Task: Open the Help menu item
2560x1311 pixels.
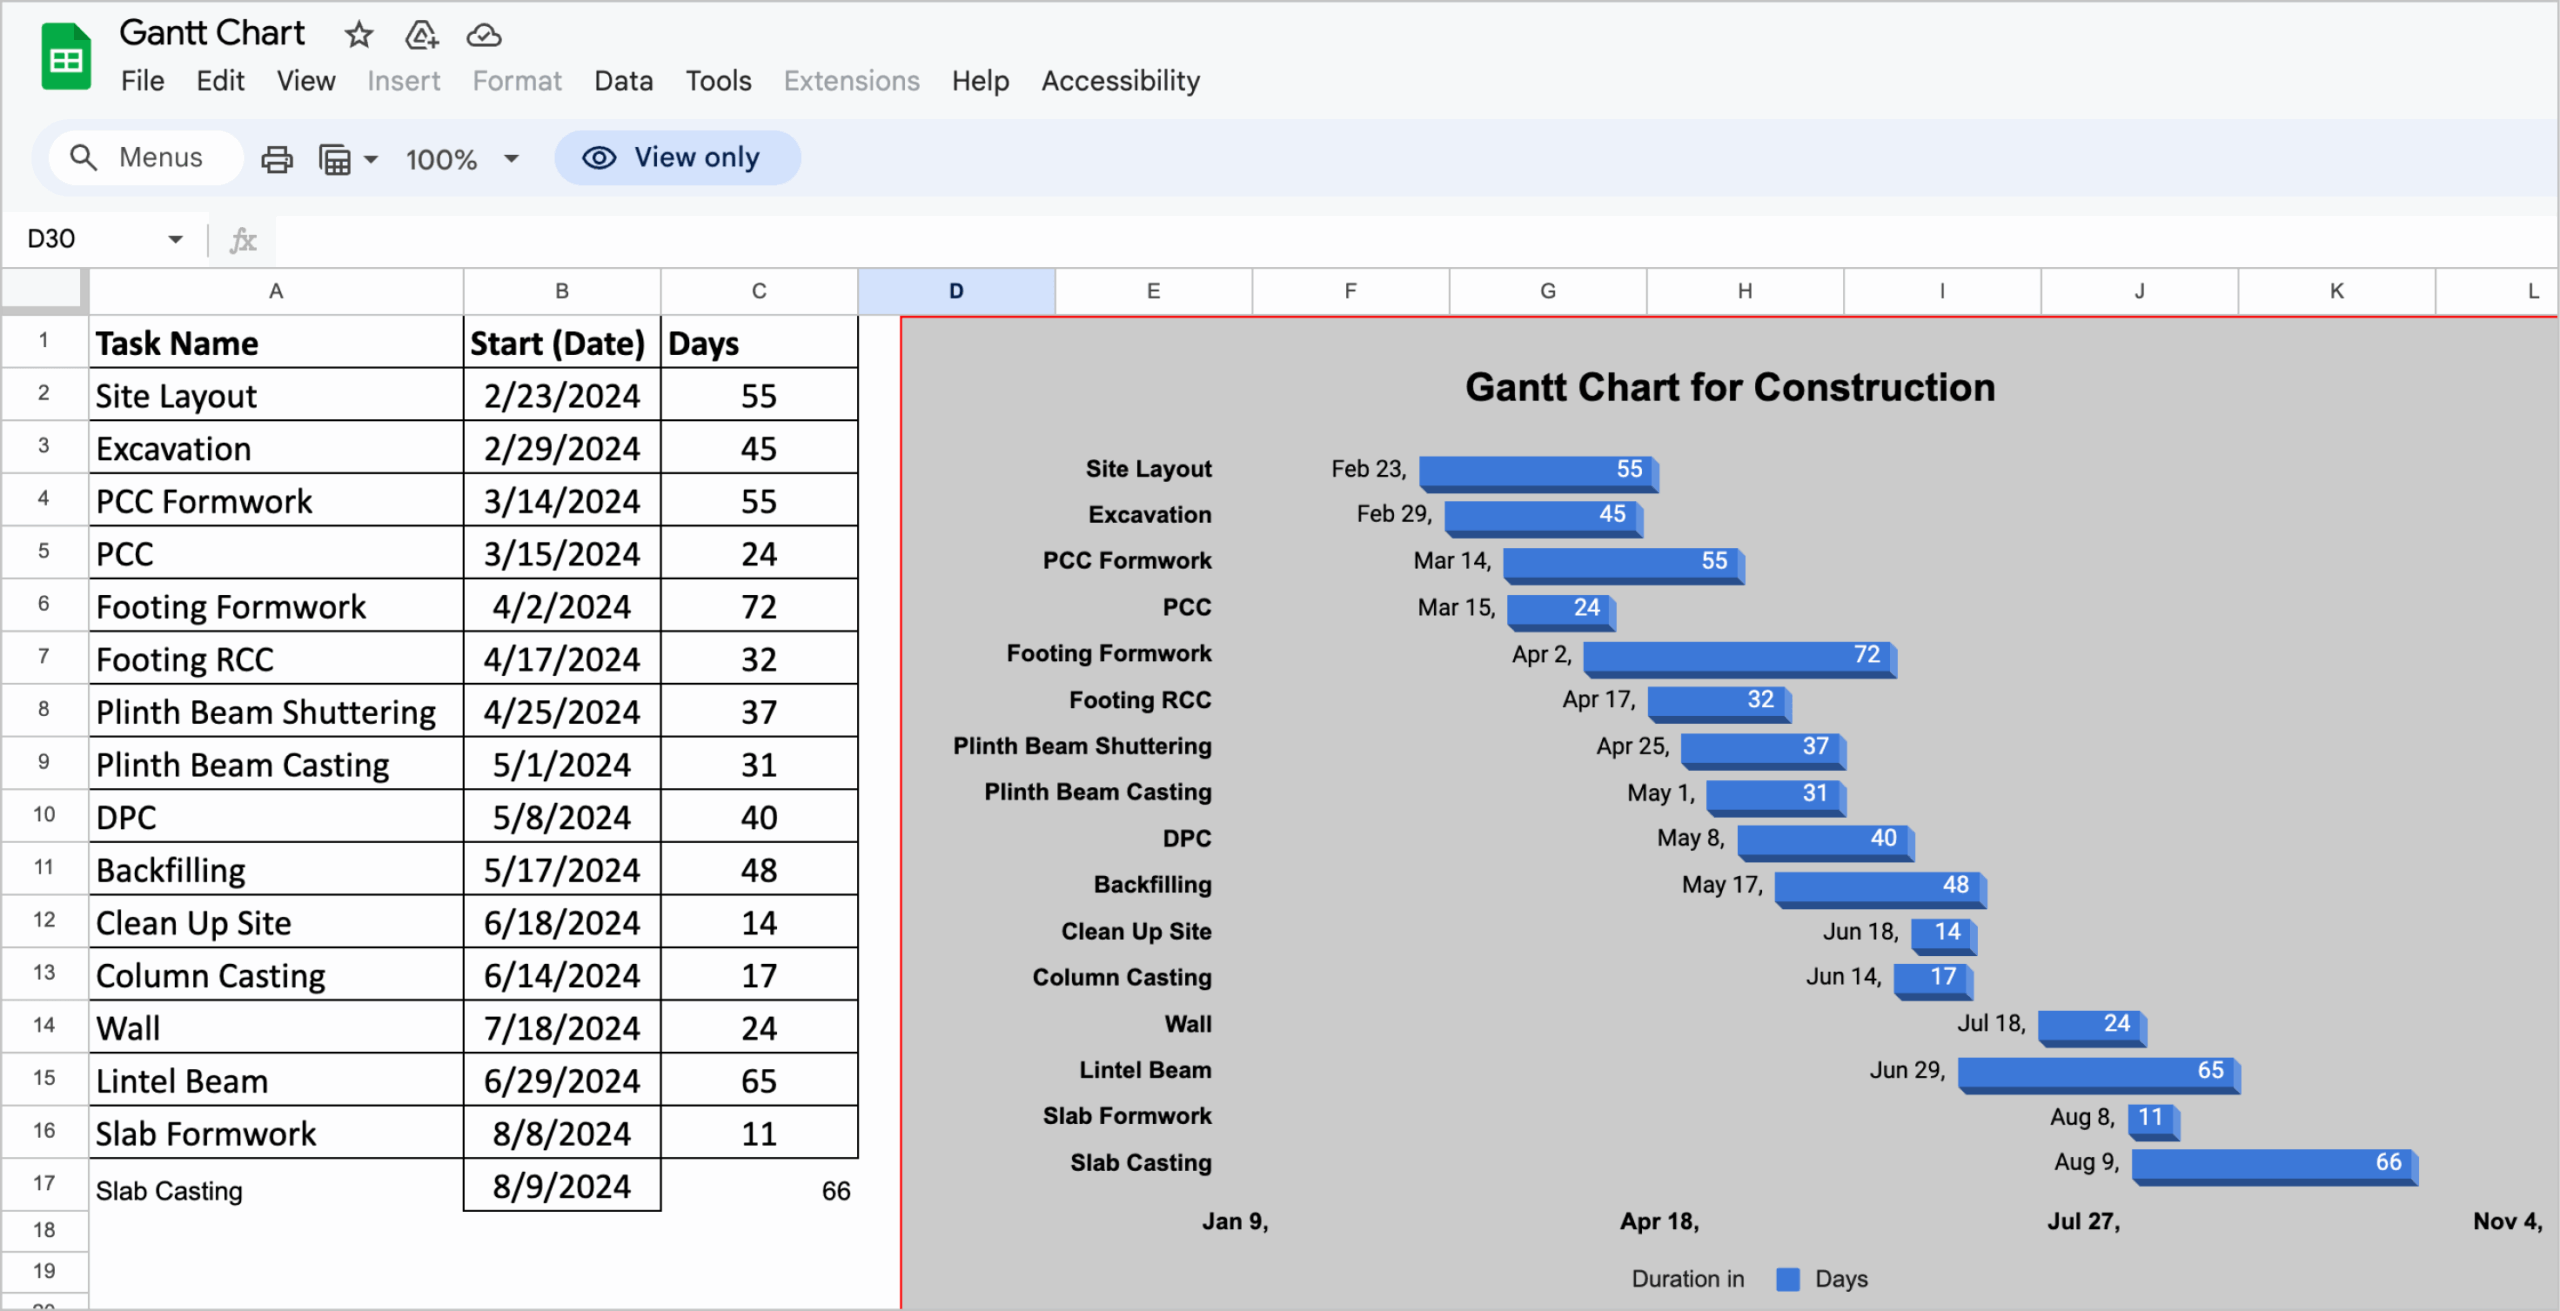Action: pos(980,81)
